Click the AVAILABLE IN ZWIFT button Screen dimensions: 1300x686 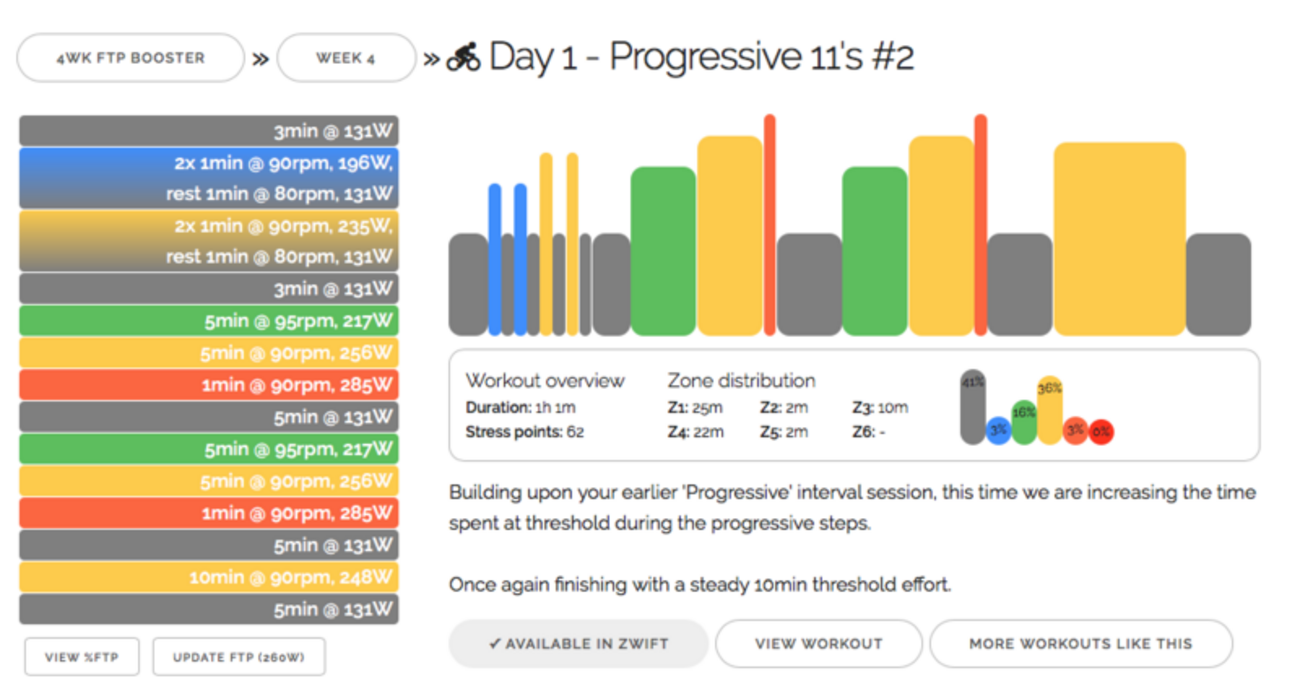pyautogui.click(x=578, y=644)
